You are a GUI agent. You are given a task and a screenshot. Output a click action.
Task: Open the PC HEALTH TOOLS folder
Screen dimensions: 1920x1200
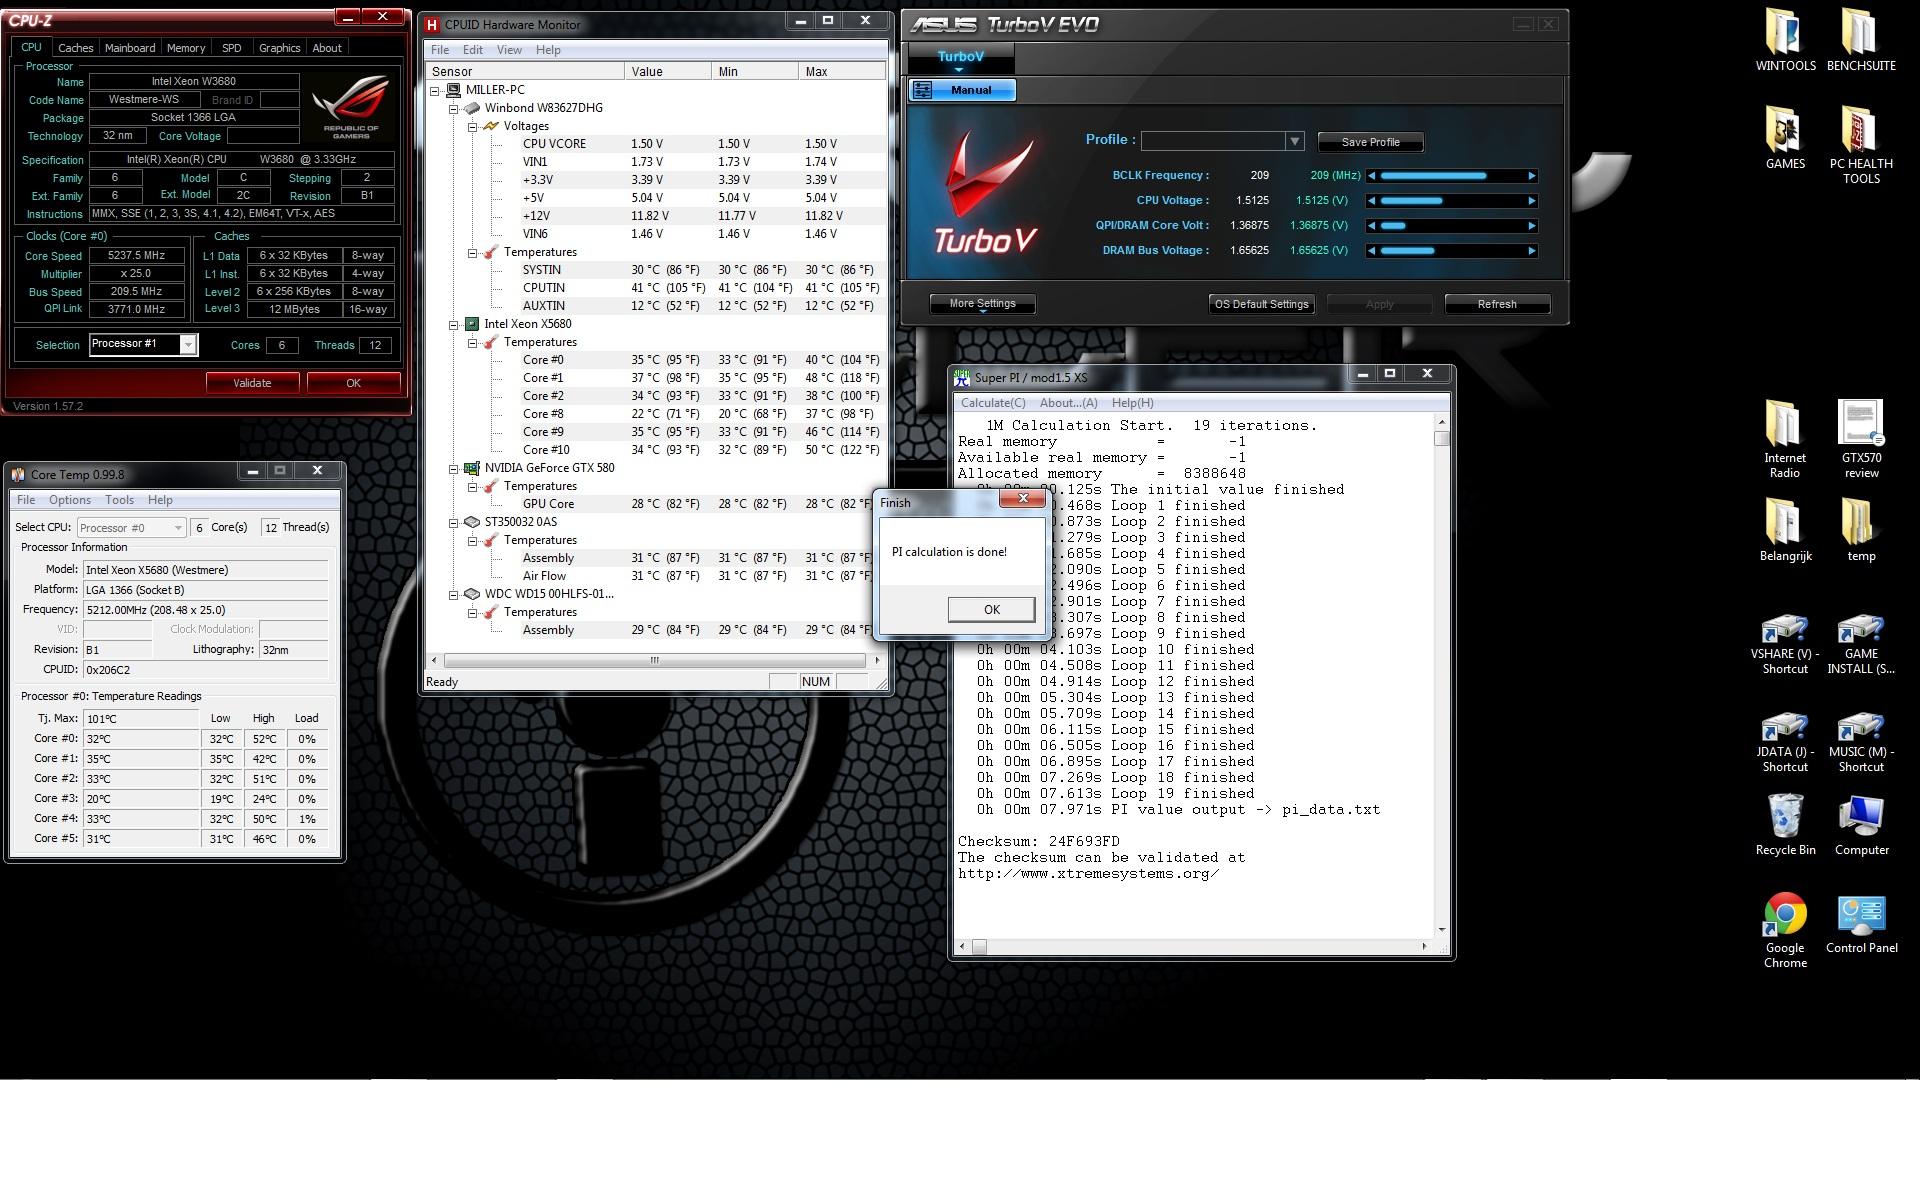click(1861, 145)
